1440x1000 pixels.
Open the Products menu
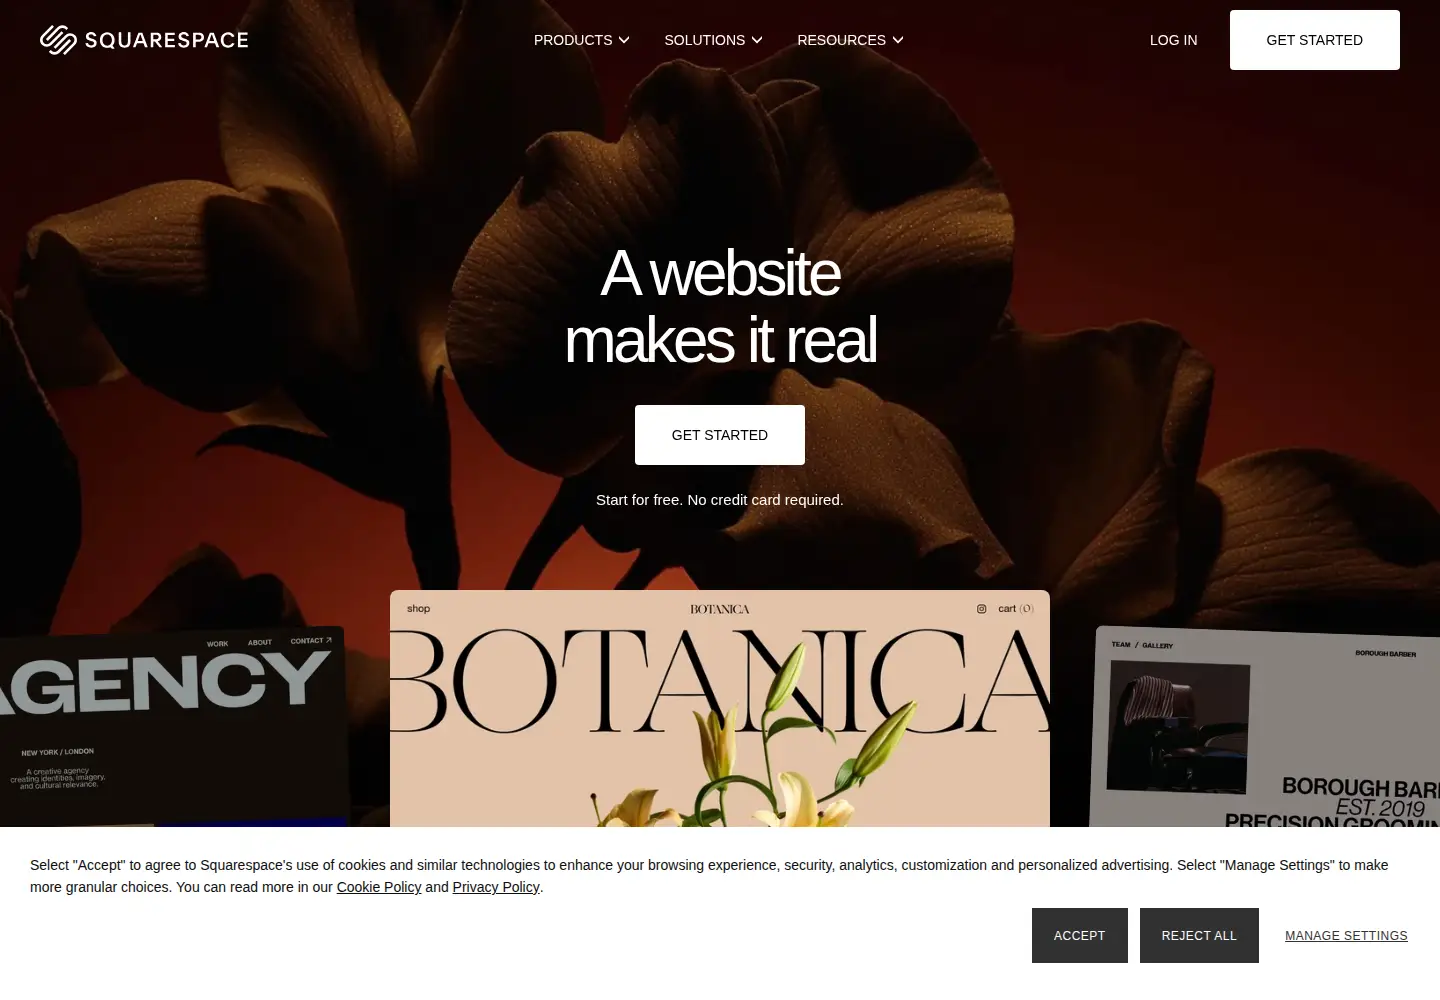click(582, 40)
